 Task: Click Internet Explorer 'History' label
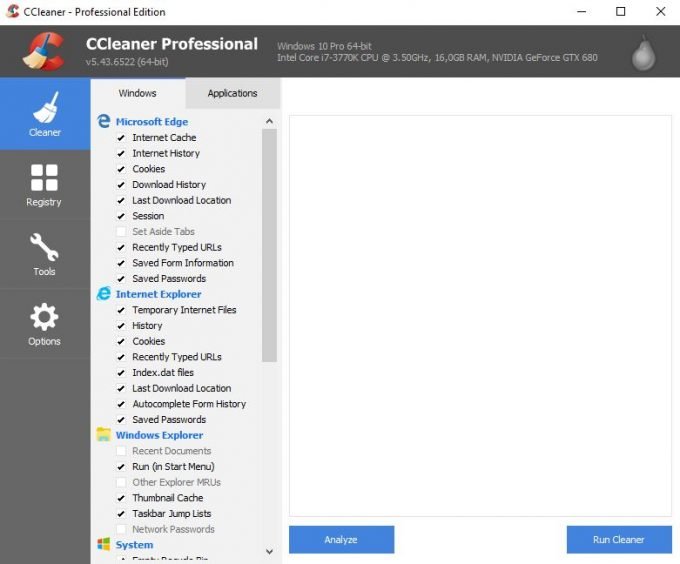(147, 326)
